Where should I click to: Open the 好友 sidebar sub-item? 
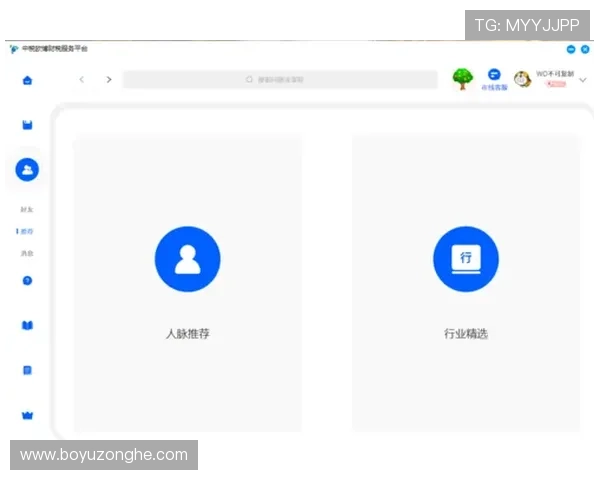tap(27, 209)
